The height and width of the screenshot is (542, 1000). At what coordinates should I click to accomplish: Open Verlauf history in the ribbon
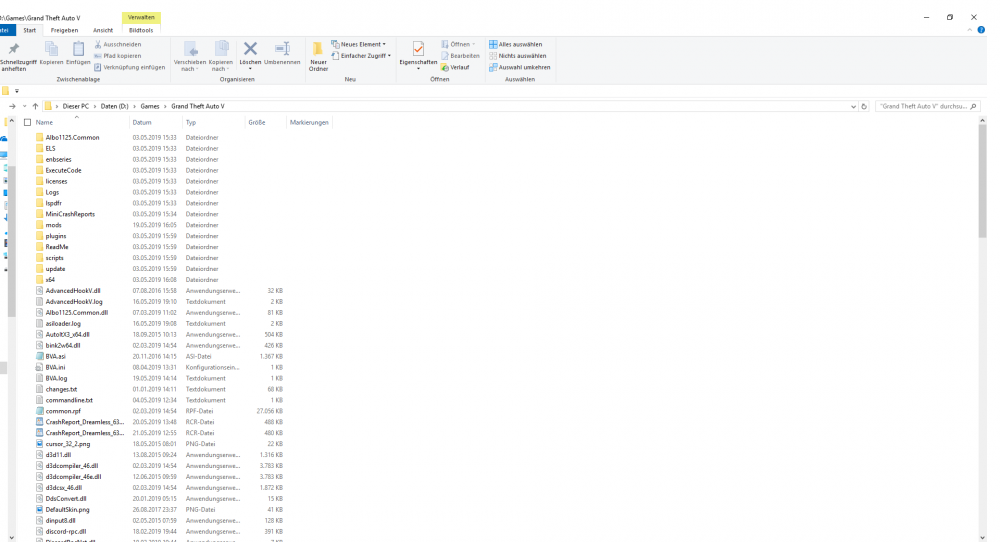tap(455, 67)
